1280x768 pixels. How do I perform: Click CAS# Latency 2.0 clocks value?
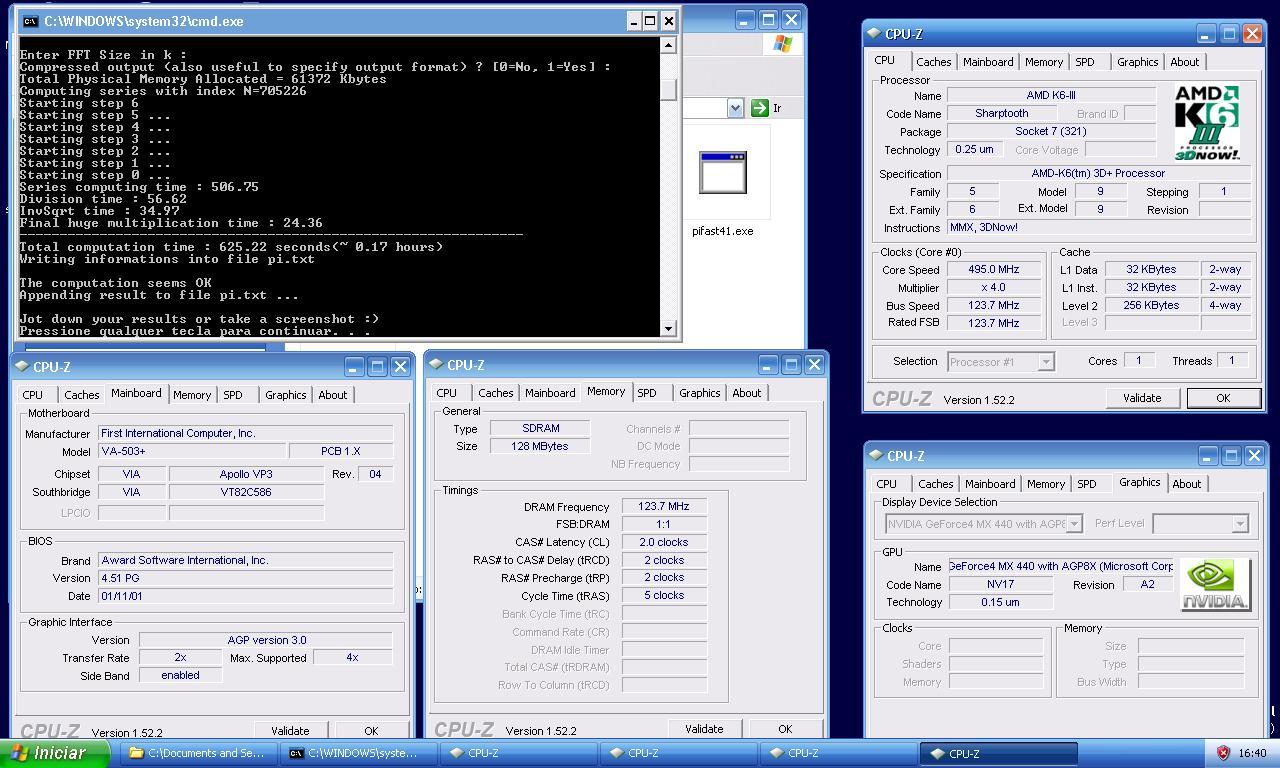click(664, 542)
